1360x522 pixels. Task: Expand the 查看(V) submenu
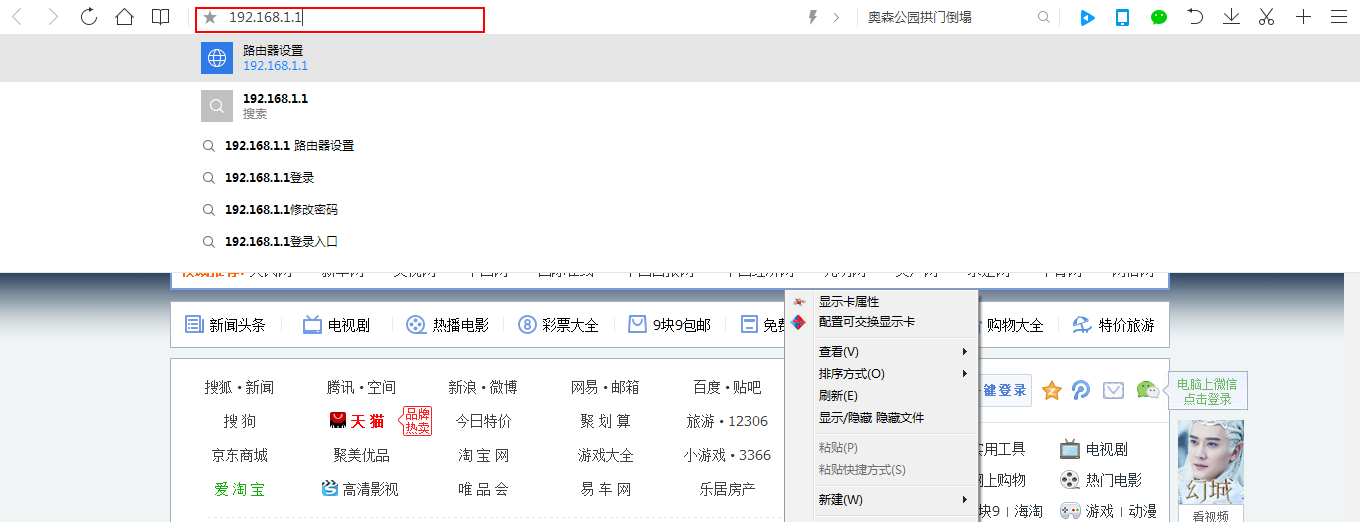881,352
